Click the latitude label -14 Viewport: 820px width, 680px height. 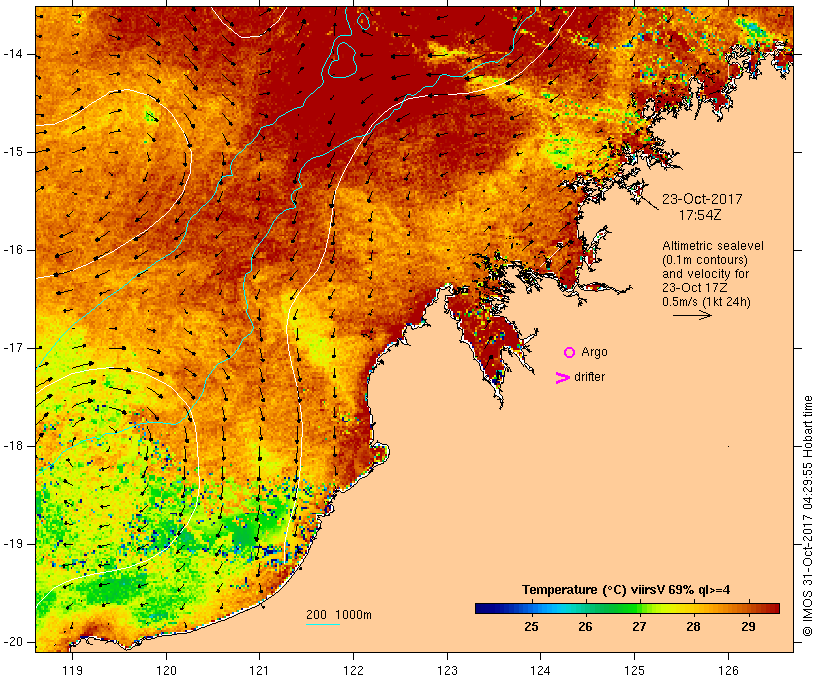[13, 54]
